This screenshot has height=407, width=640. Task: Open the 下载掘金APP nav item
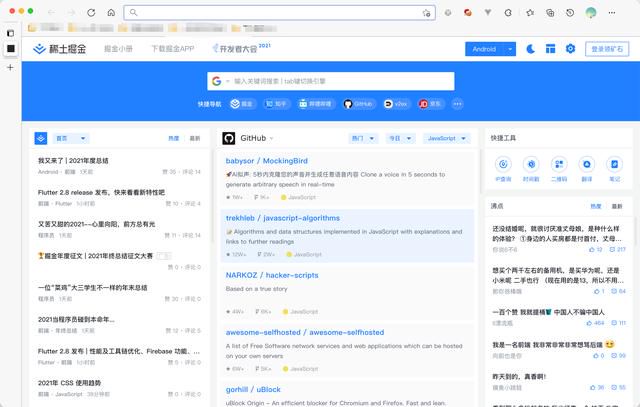pyautogui.click(x=173, y=49)
